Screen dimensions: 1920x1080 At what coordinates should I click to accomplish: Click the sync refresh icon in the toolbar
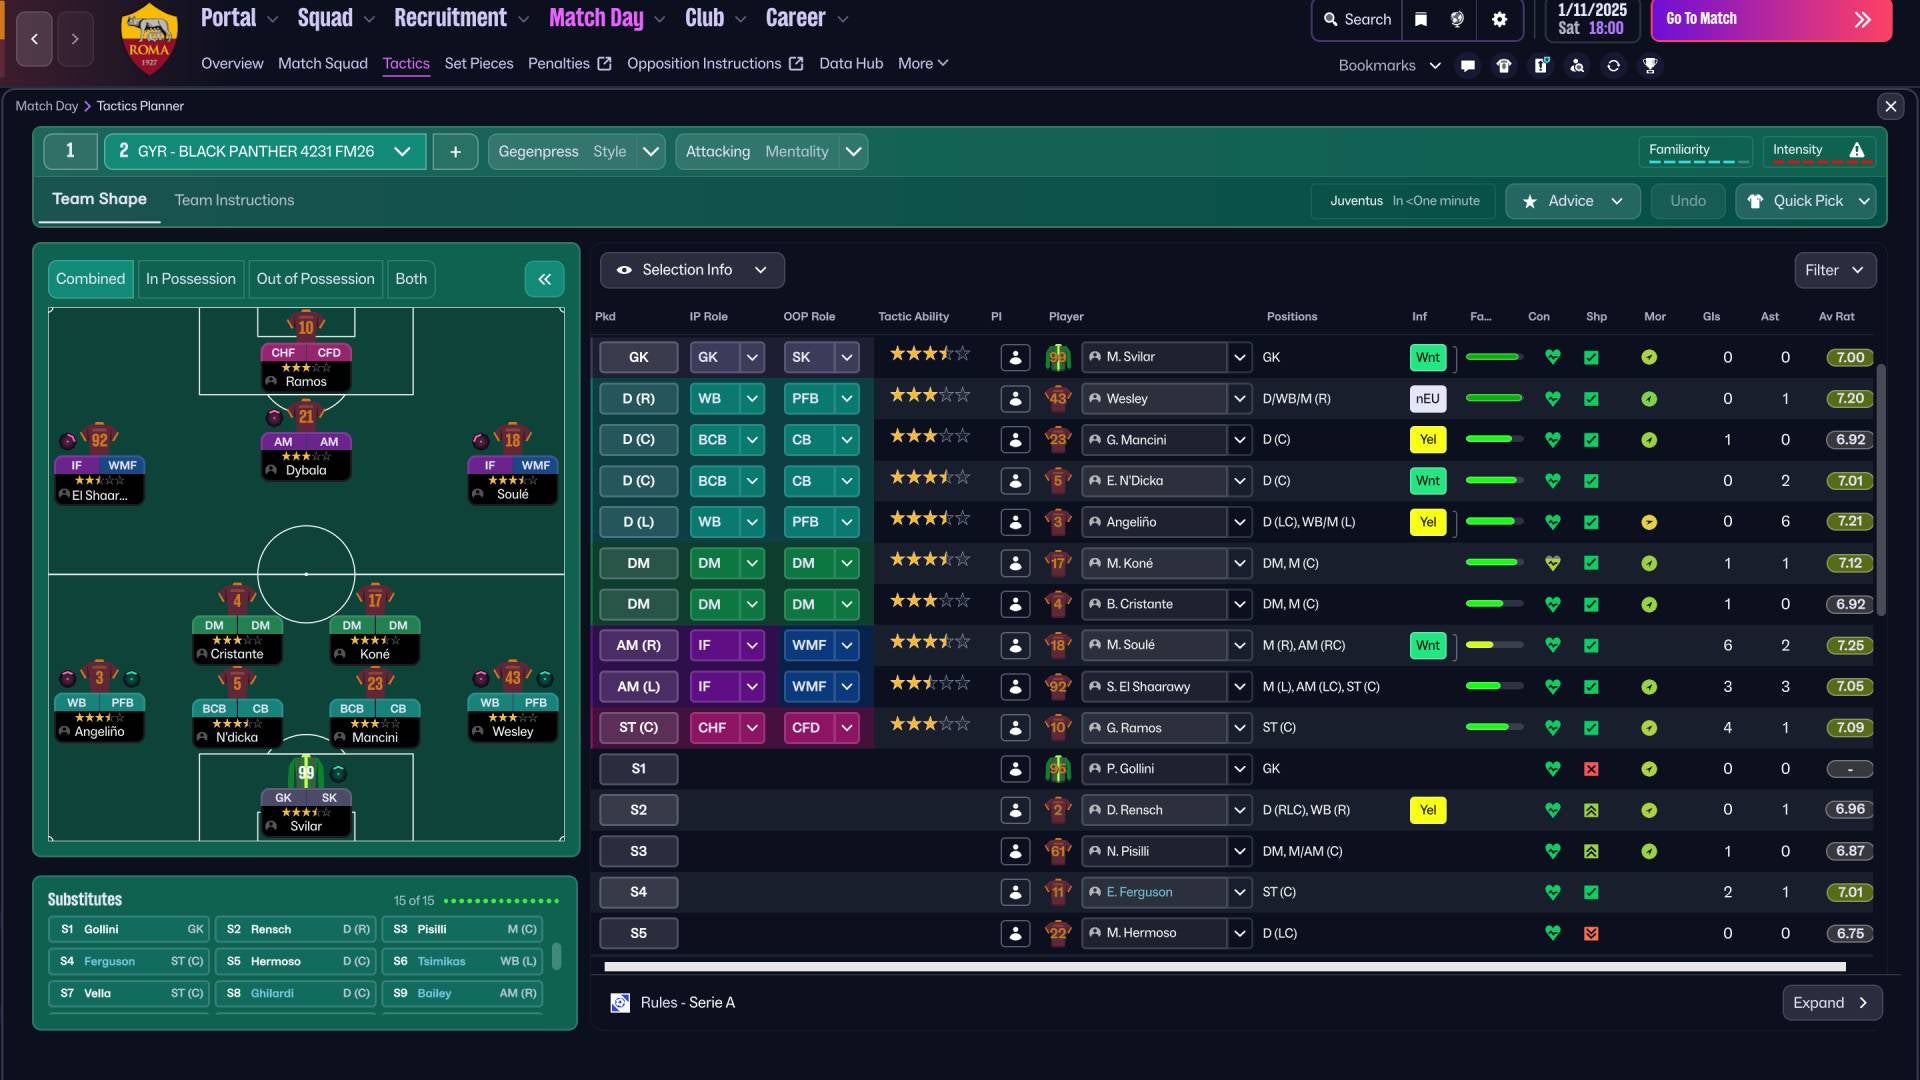1615,65
